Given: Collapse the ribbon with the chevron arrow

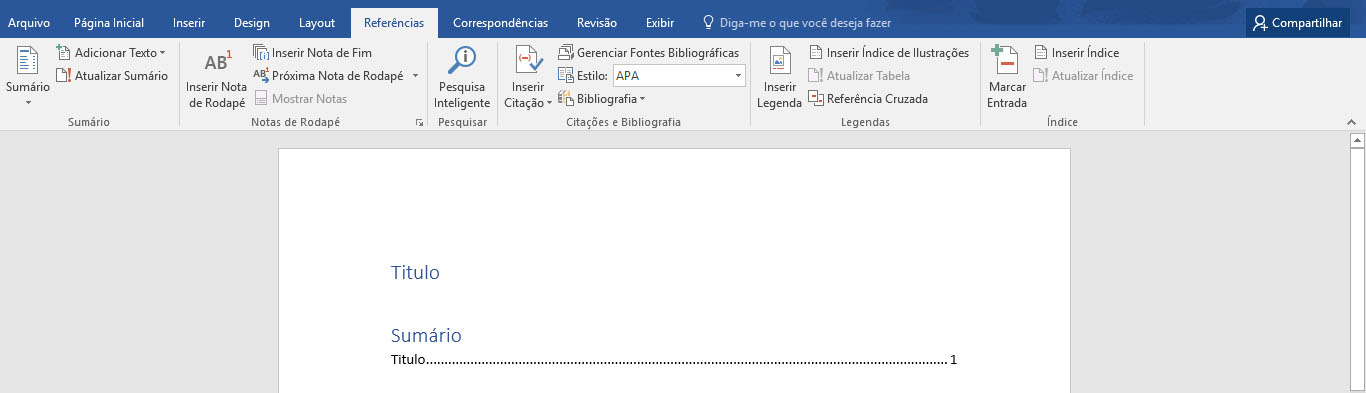Looking at the screenshot, I should tap(1352, 122).
